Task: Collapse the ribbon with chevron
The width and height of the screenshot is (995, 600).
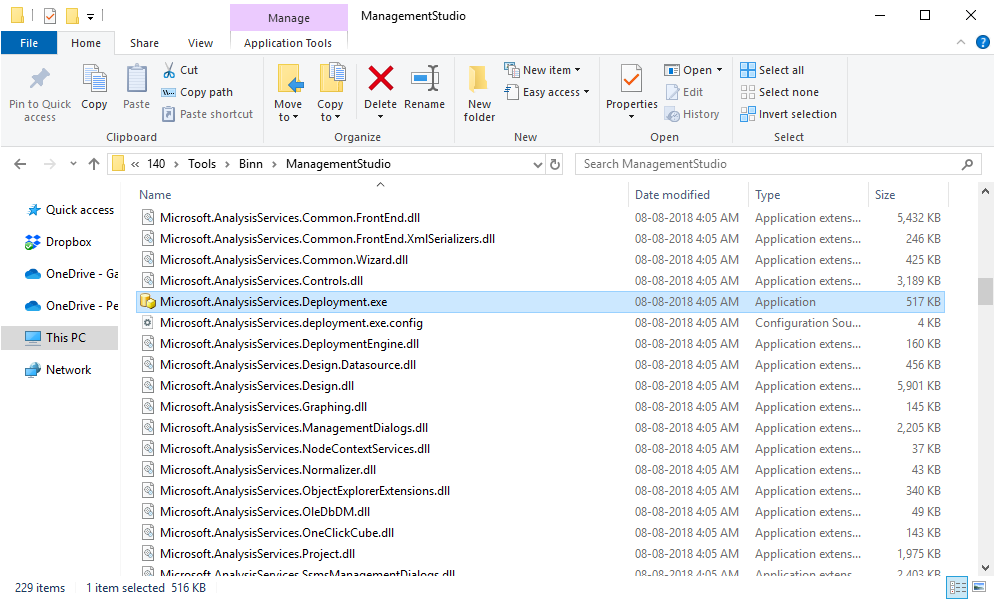Action: coord(961,42)
